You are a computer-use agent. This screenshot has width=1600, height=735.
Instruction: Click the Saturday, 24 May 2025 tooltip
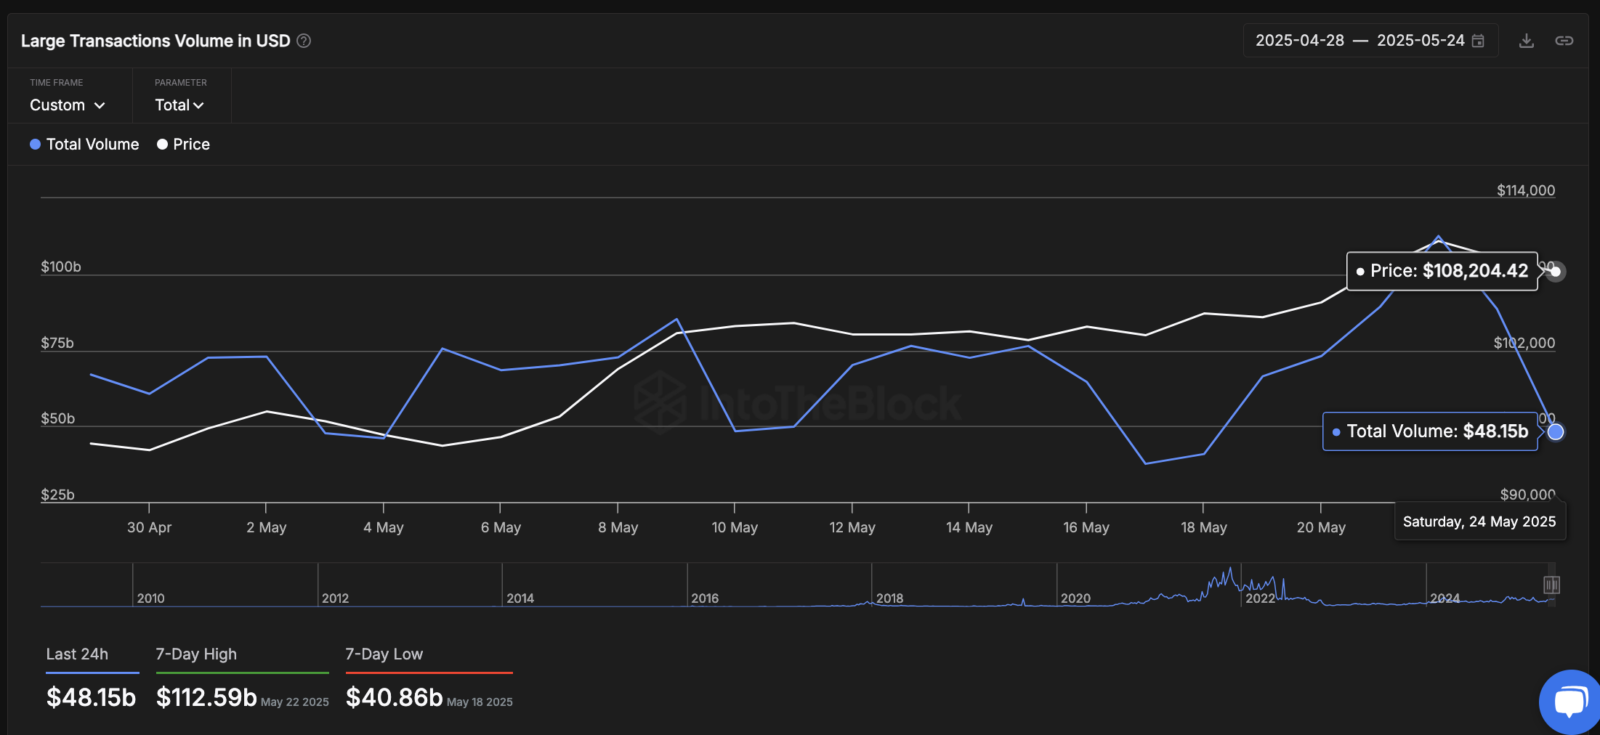pyautogui.click(x=1480, y=521)
